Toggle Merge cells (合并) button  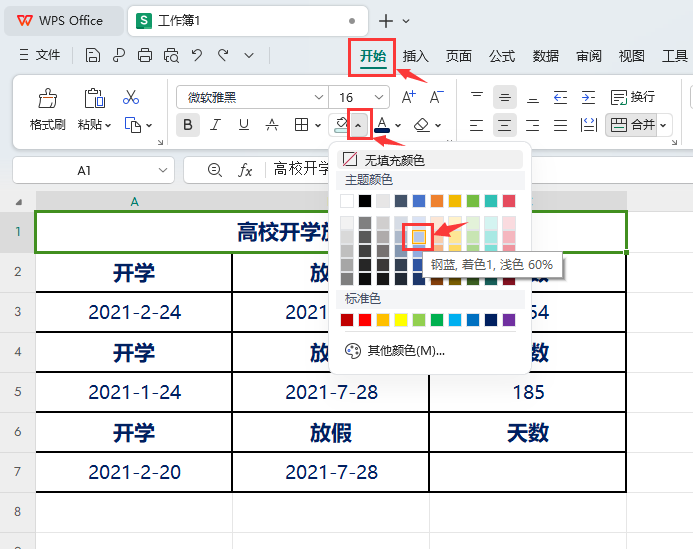point(632,125)
